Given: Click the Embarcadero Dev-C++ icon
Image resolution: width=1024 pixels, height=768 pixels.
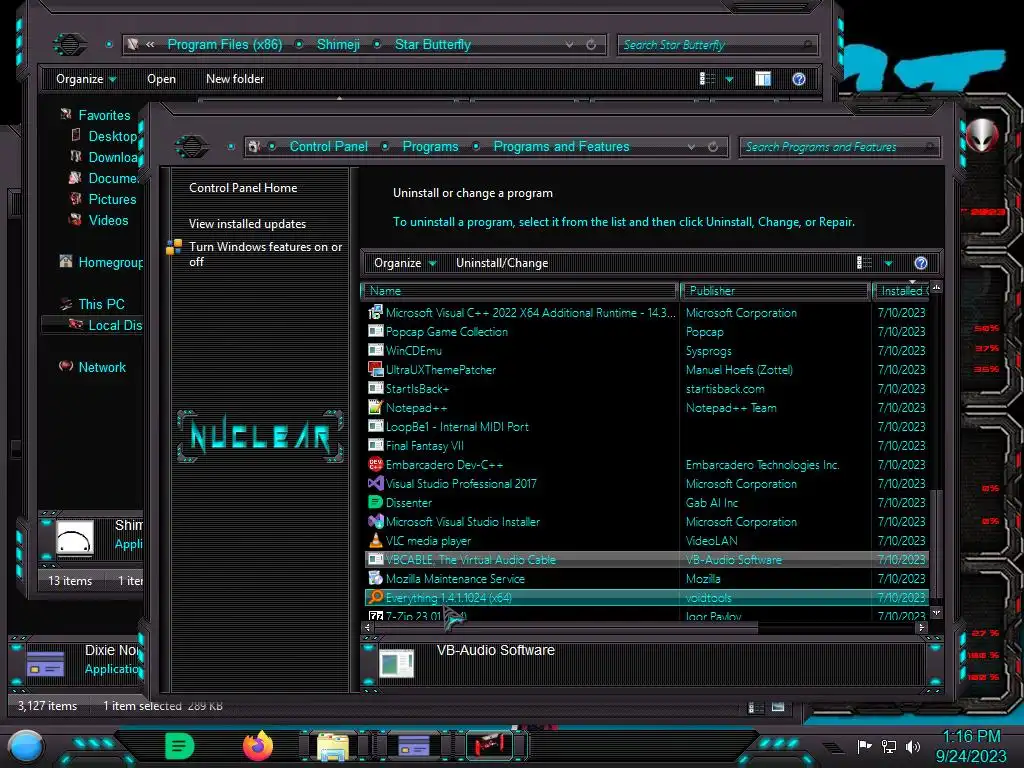Looking at the screenshot, I should [376, 464].
